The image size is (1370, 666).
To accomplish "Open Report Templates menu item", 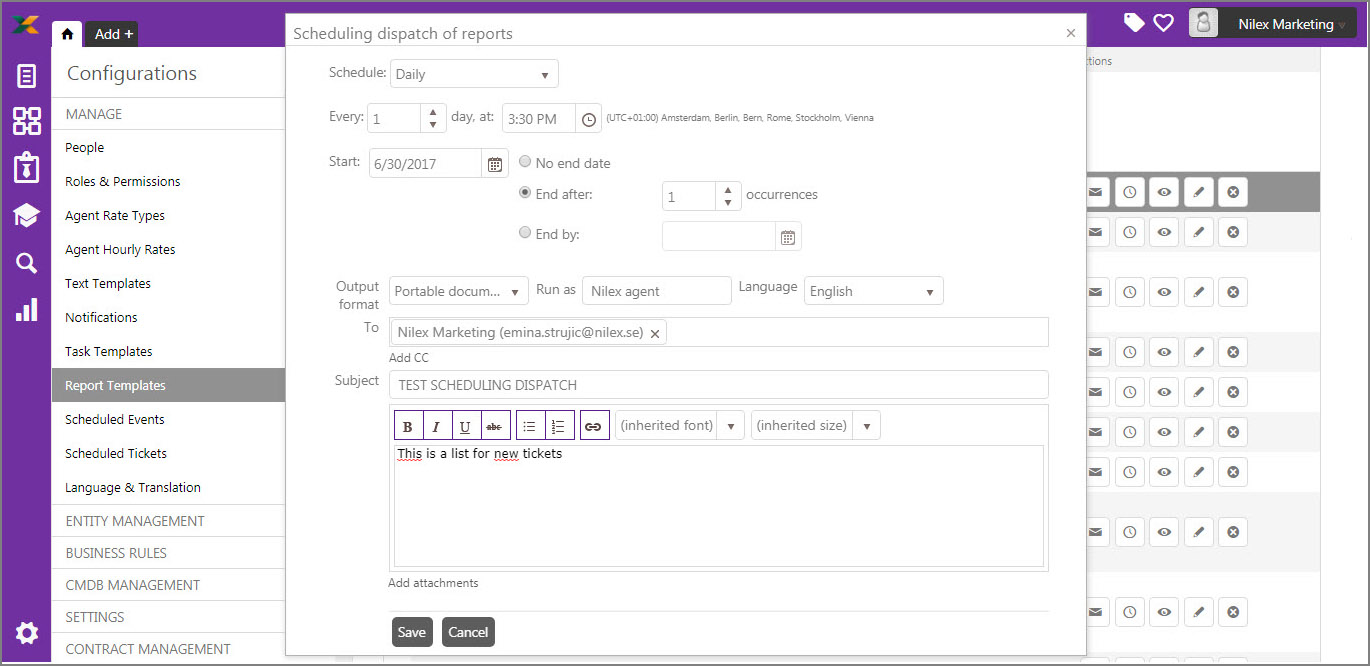I will pos(168,385).
